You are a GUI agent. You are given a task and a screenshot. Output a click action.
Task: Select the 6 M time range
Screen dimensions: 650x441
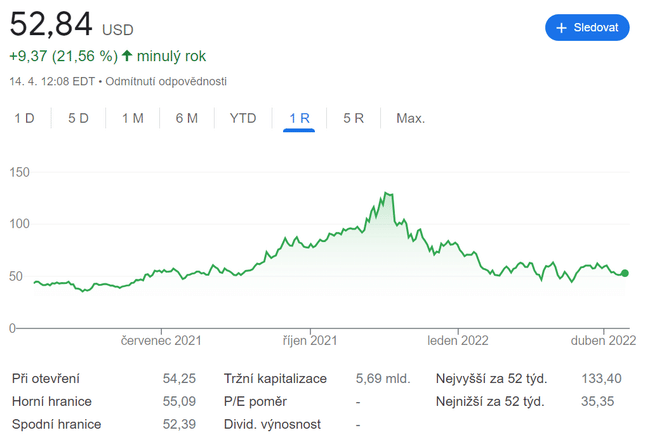(187, 118)
